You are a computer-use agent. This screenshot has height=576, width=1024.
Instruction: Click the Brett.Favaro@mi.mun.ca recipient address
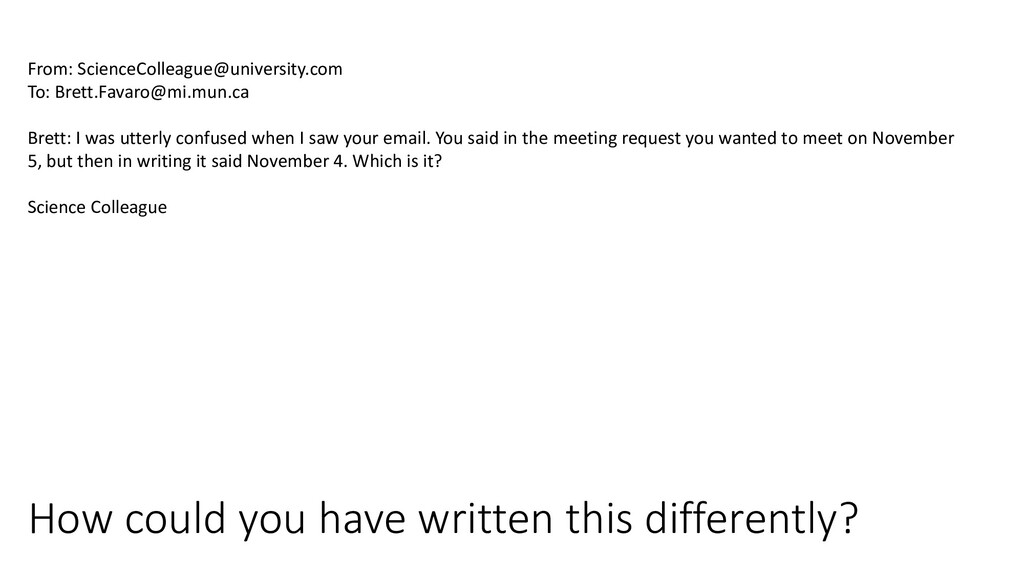click(152, 92)
